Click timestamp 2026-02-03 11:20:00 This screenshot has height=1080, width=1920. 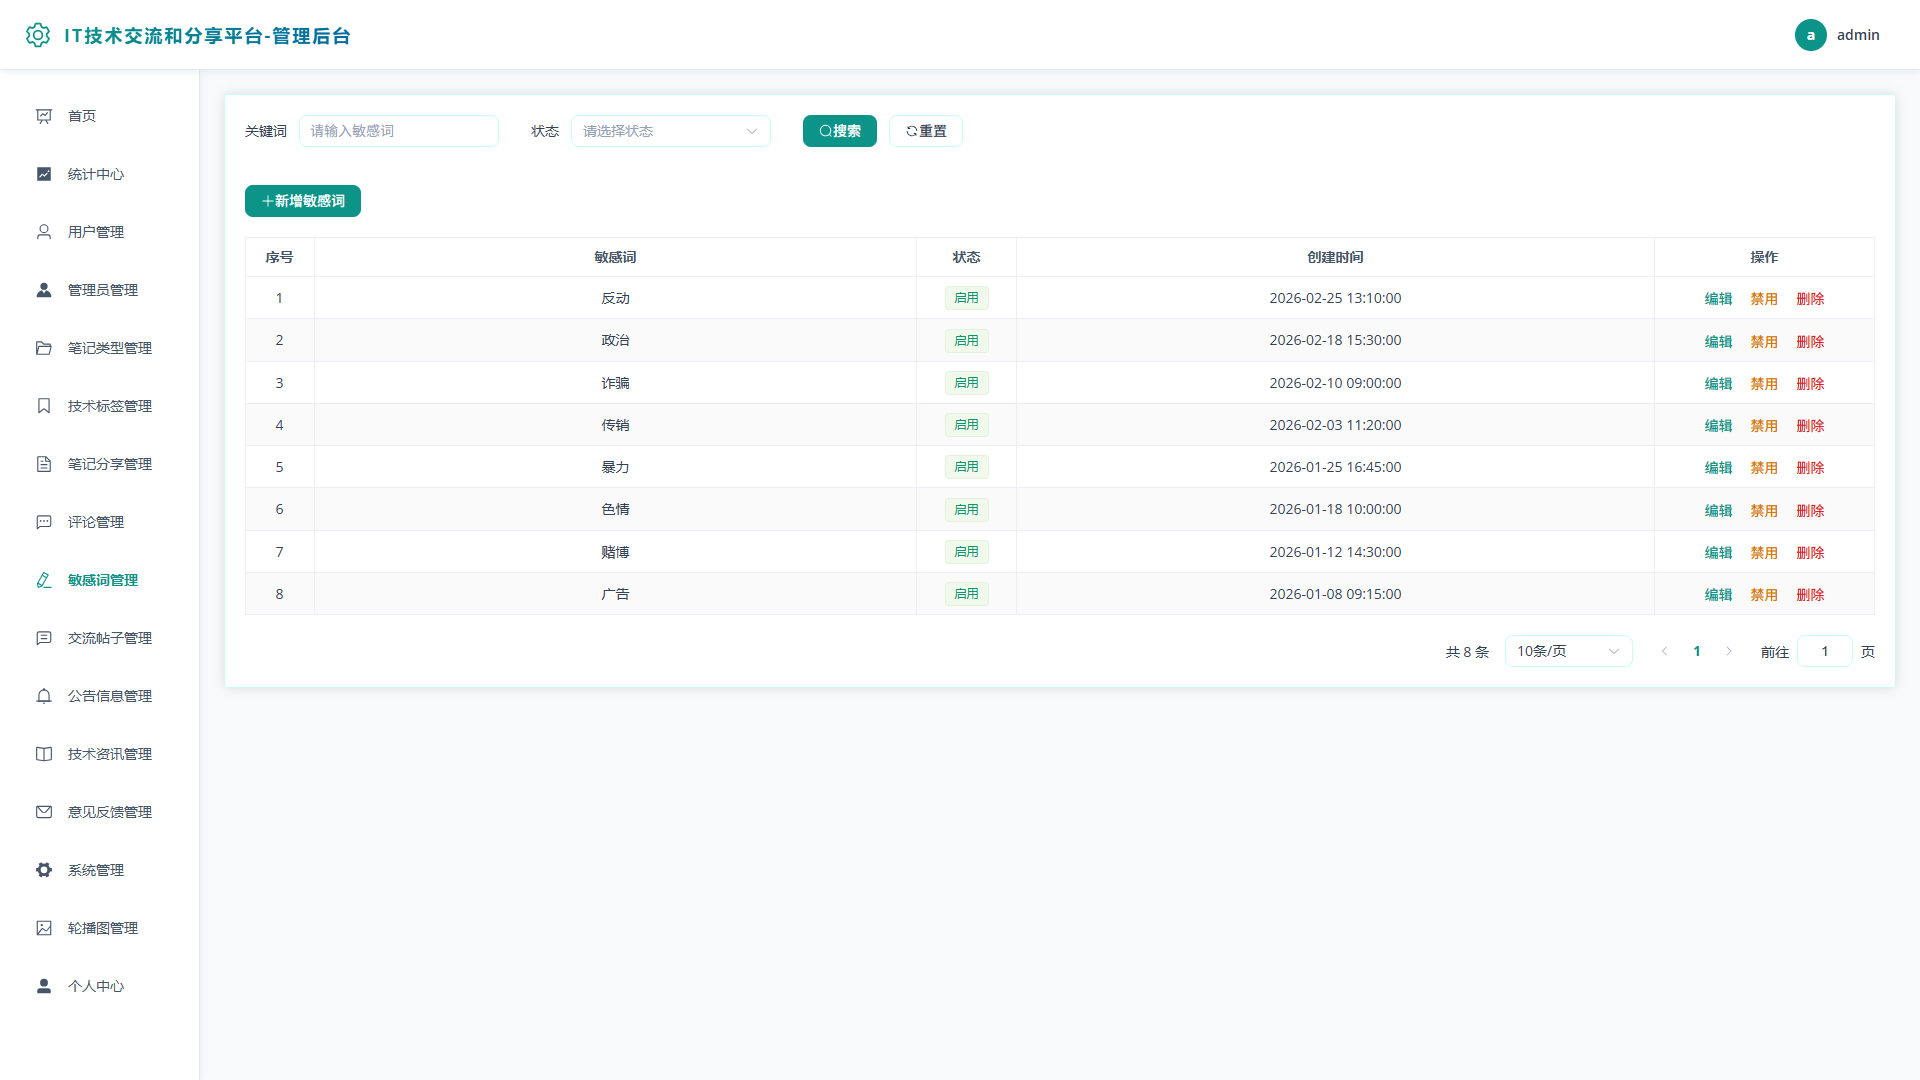[1335, 425]
